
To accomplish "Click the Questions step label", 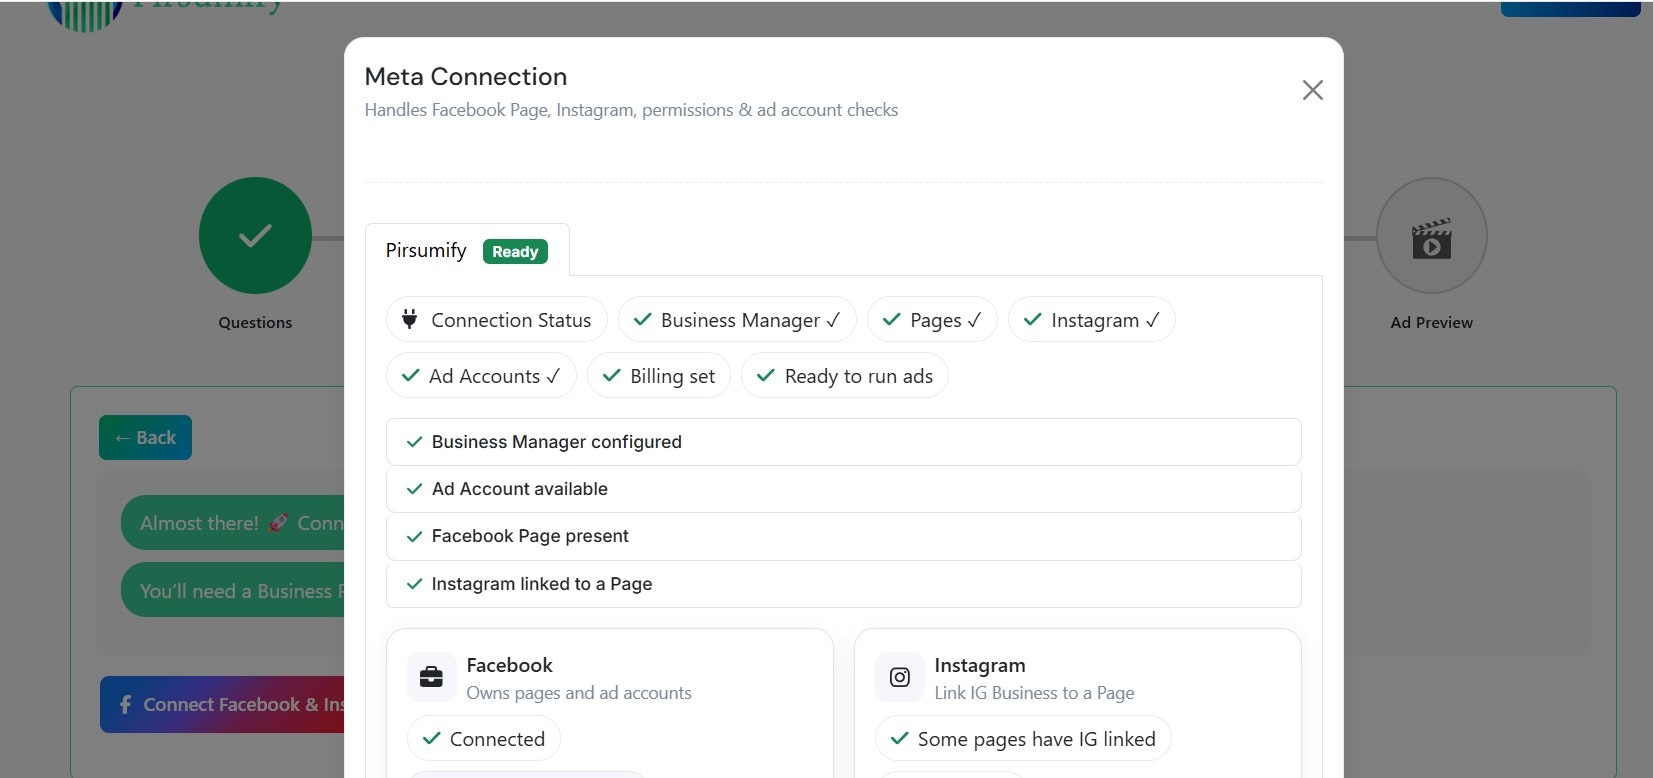I will [255, 323].
